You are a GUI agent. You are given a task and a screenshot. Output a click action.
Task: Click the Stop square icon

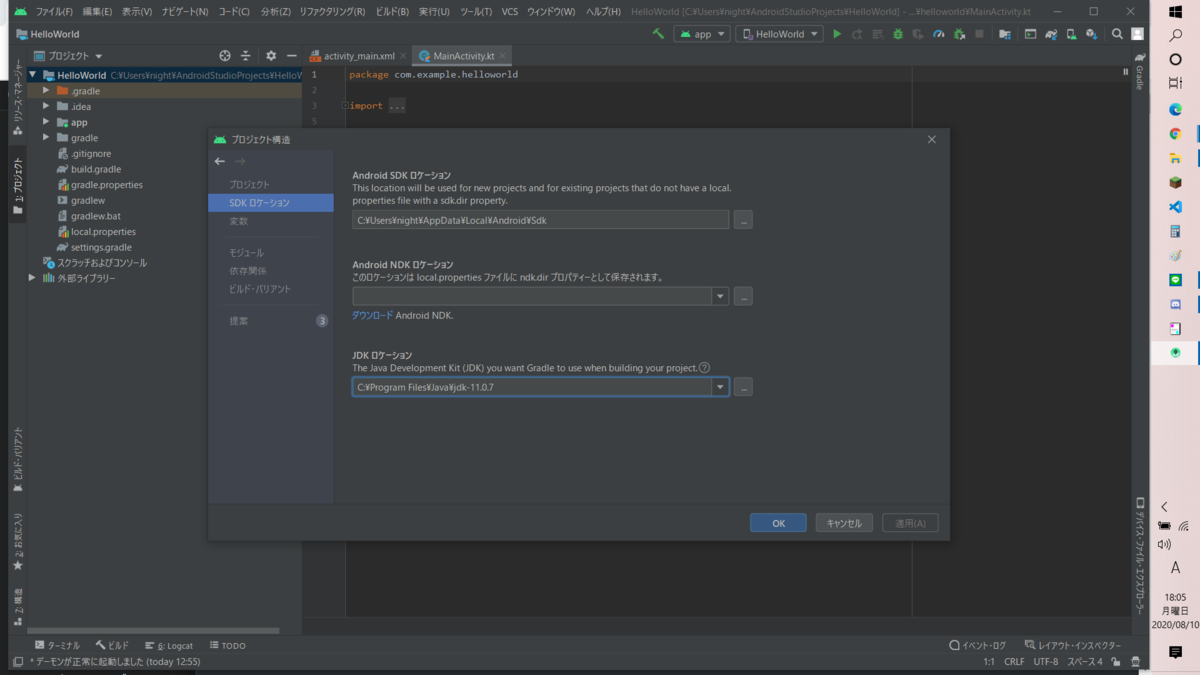coord(979,34)
